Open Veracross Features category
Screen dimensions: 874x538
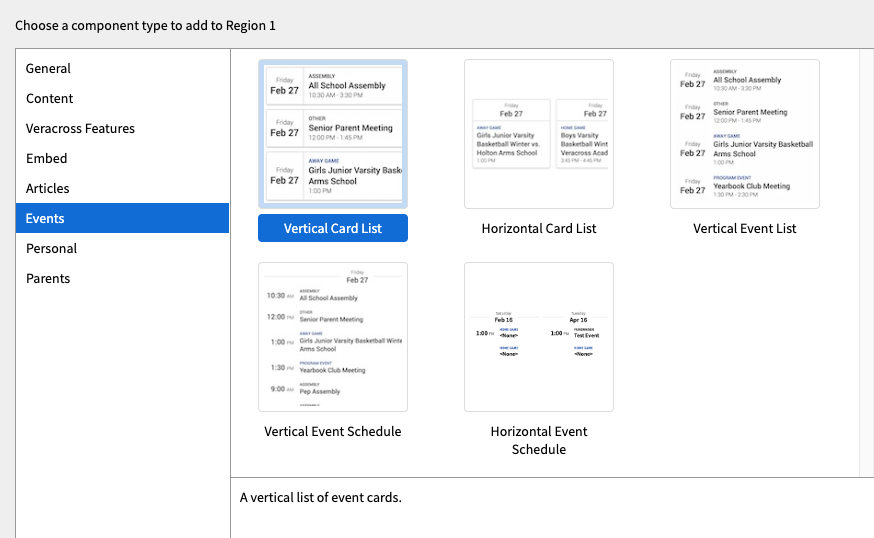point(80,128)
